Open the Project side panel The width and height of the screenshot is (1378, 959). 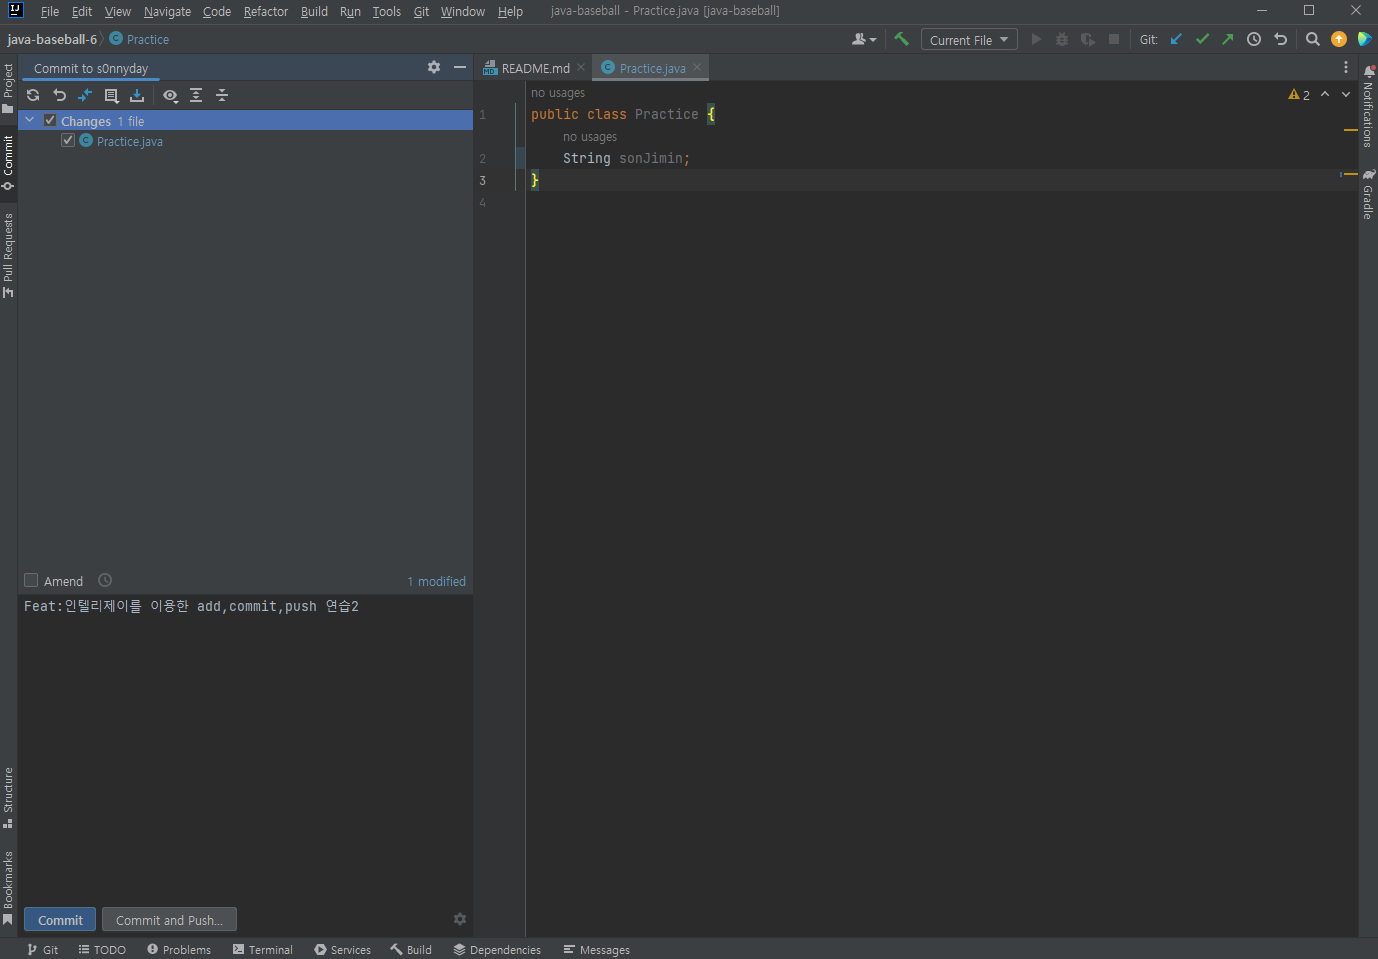tap(8, 88)
